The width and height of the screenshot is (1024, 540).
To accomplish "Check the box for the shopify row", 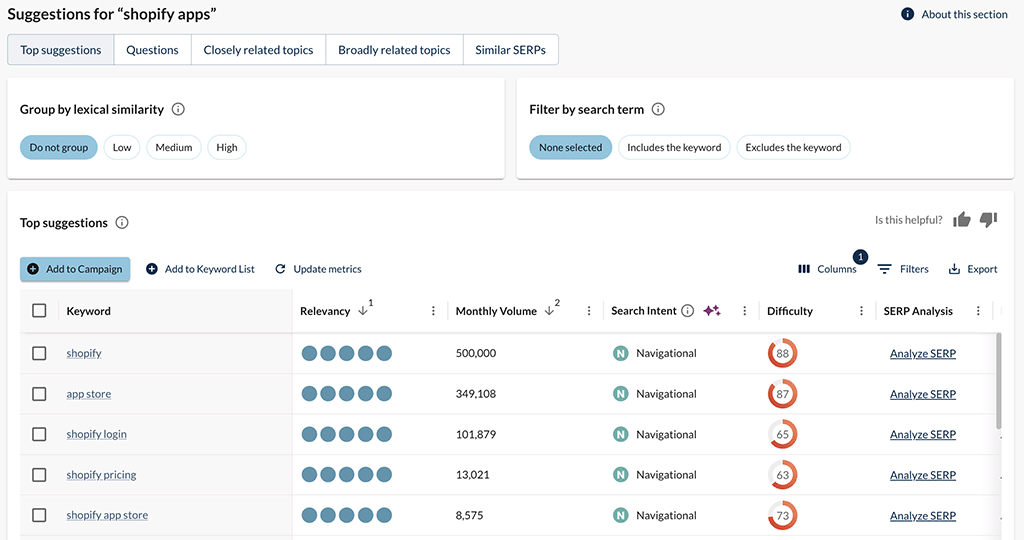I will tap(39, 353).
